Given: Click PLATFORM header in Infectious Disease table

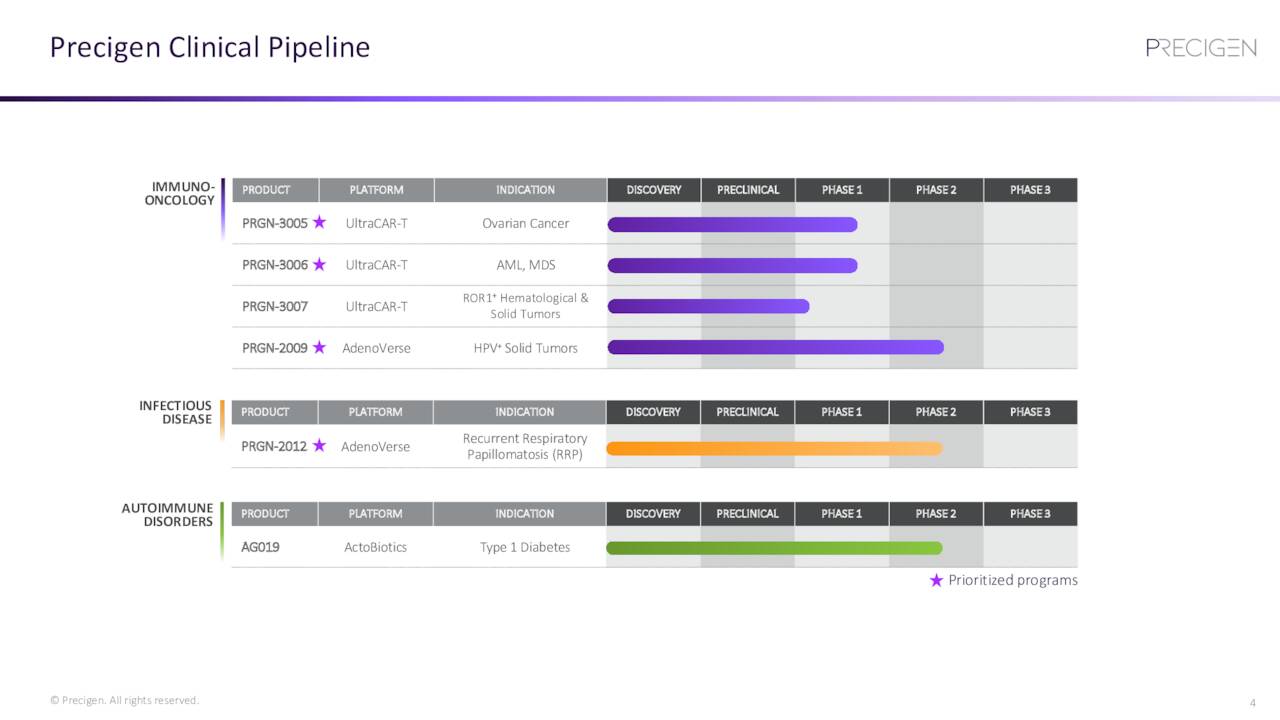Looking at the screenshot, I should click(376, 412).
